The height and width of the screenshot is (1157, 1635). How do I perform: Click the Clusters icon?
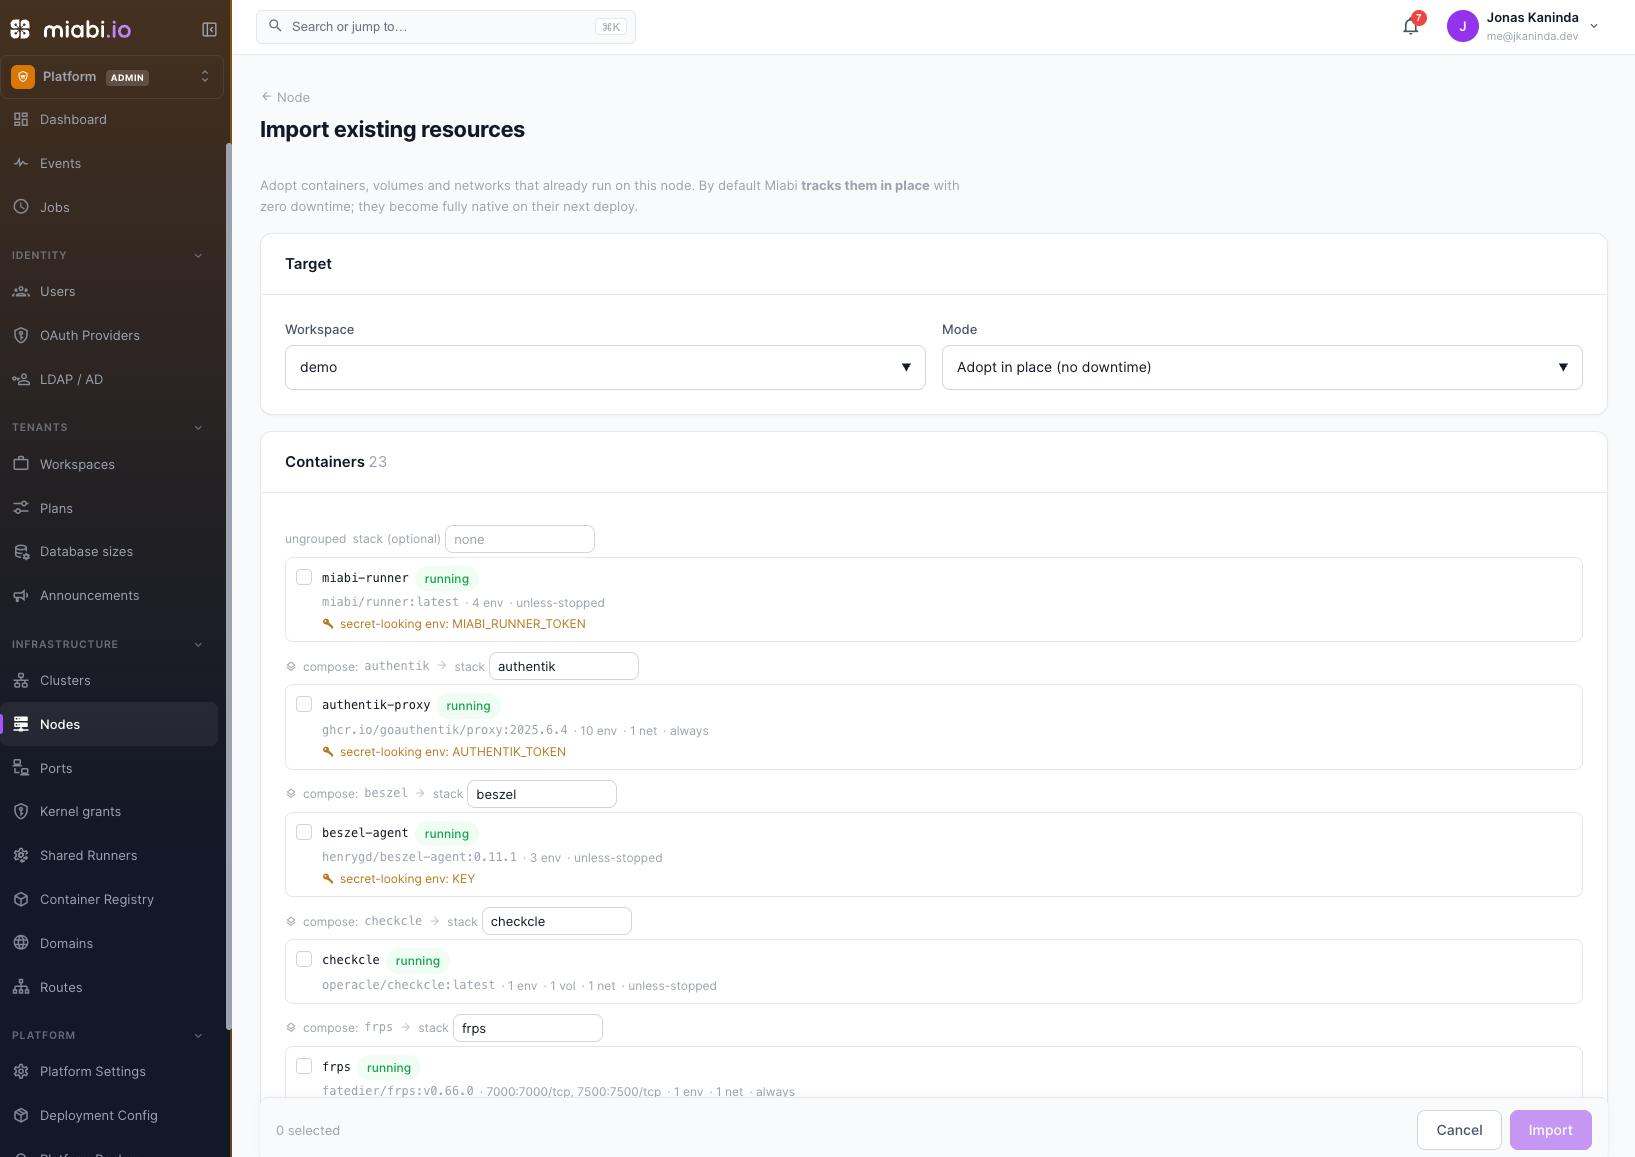click(21, 680)
